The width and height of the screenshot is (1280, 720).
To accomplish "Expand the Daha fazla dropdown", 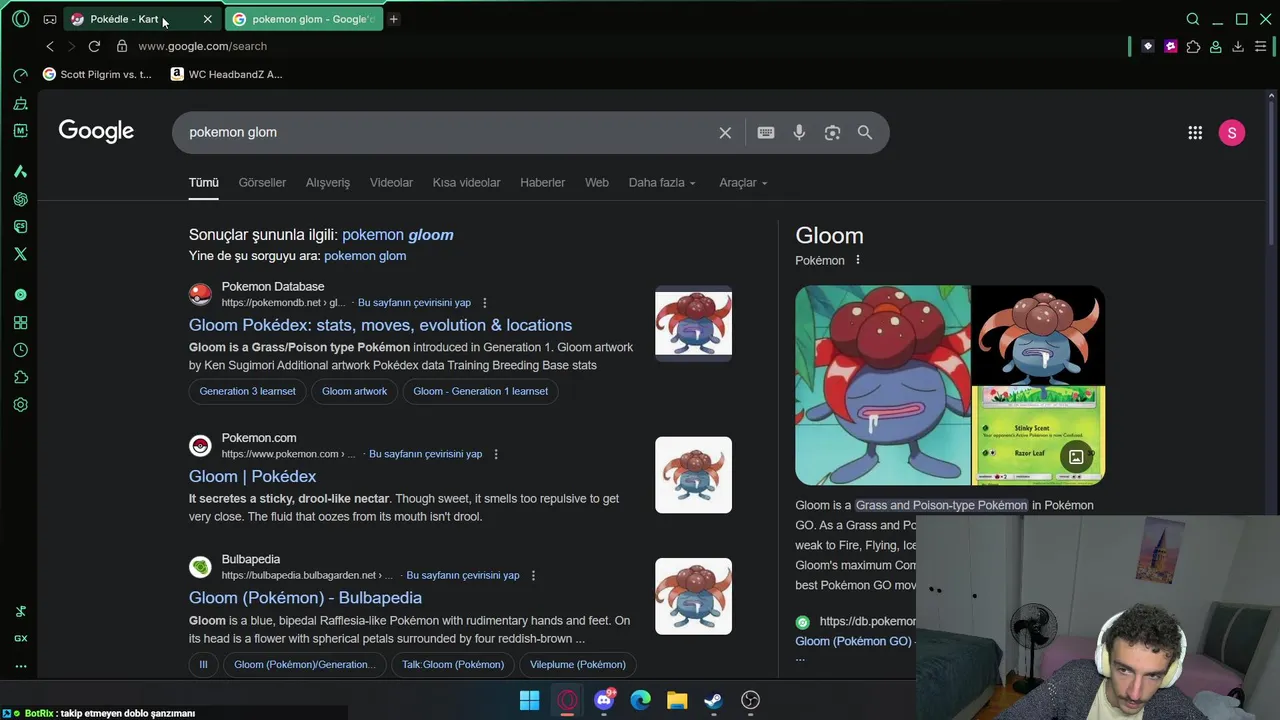I will (x=662, y=183).
